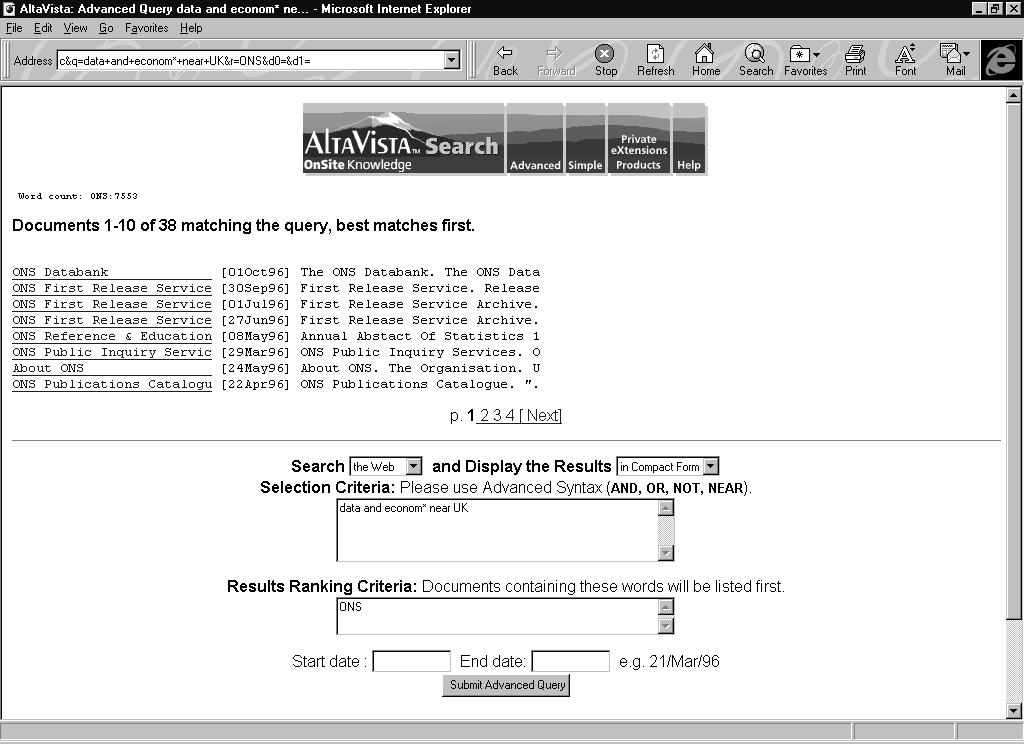Open the File menu
This screenshot has width=1024, height=744.
[14, 28]
